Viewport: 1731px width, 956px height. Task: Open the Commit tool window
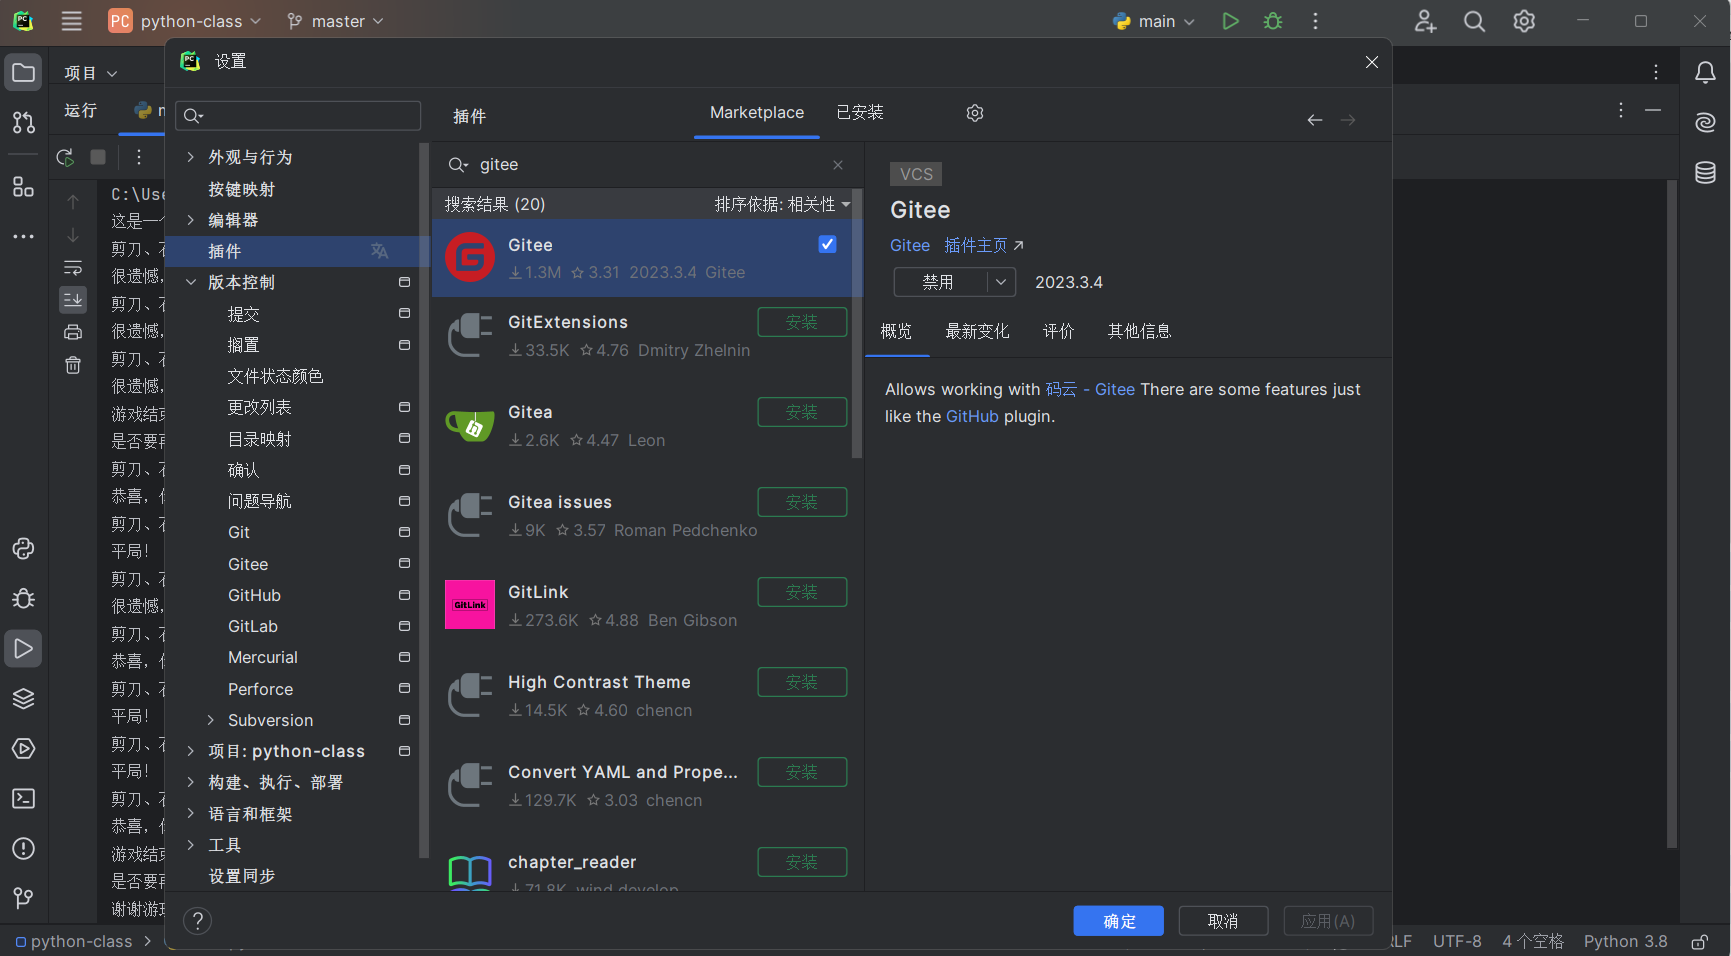(x=23, y=122)
